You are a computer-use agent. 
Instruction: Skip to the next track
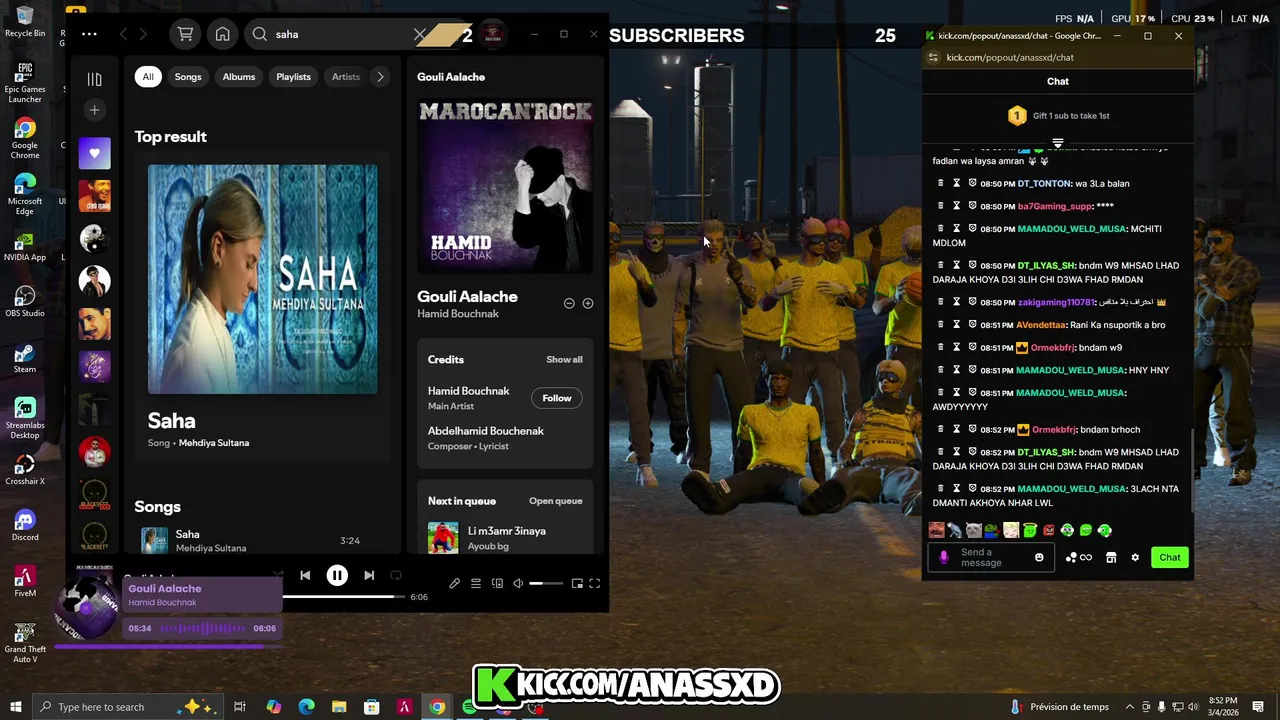tap(369, 576)
